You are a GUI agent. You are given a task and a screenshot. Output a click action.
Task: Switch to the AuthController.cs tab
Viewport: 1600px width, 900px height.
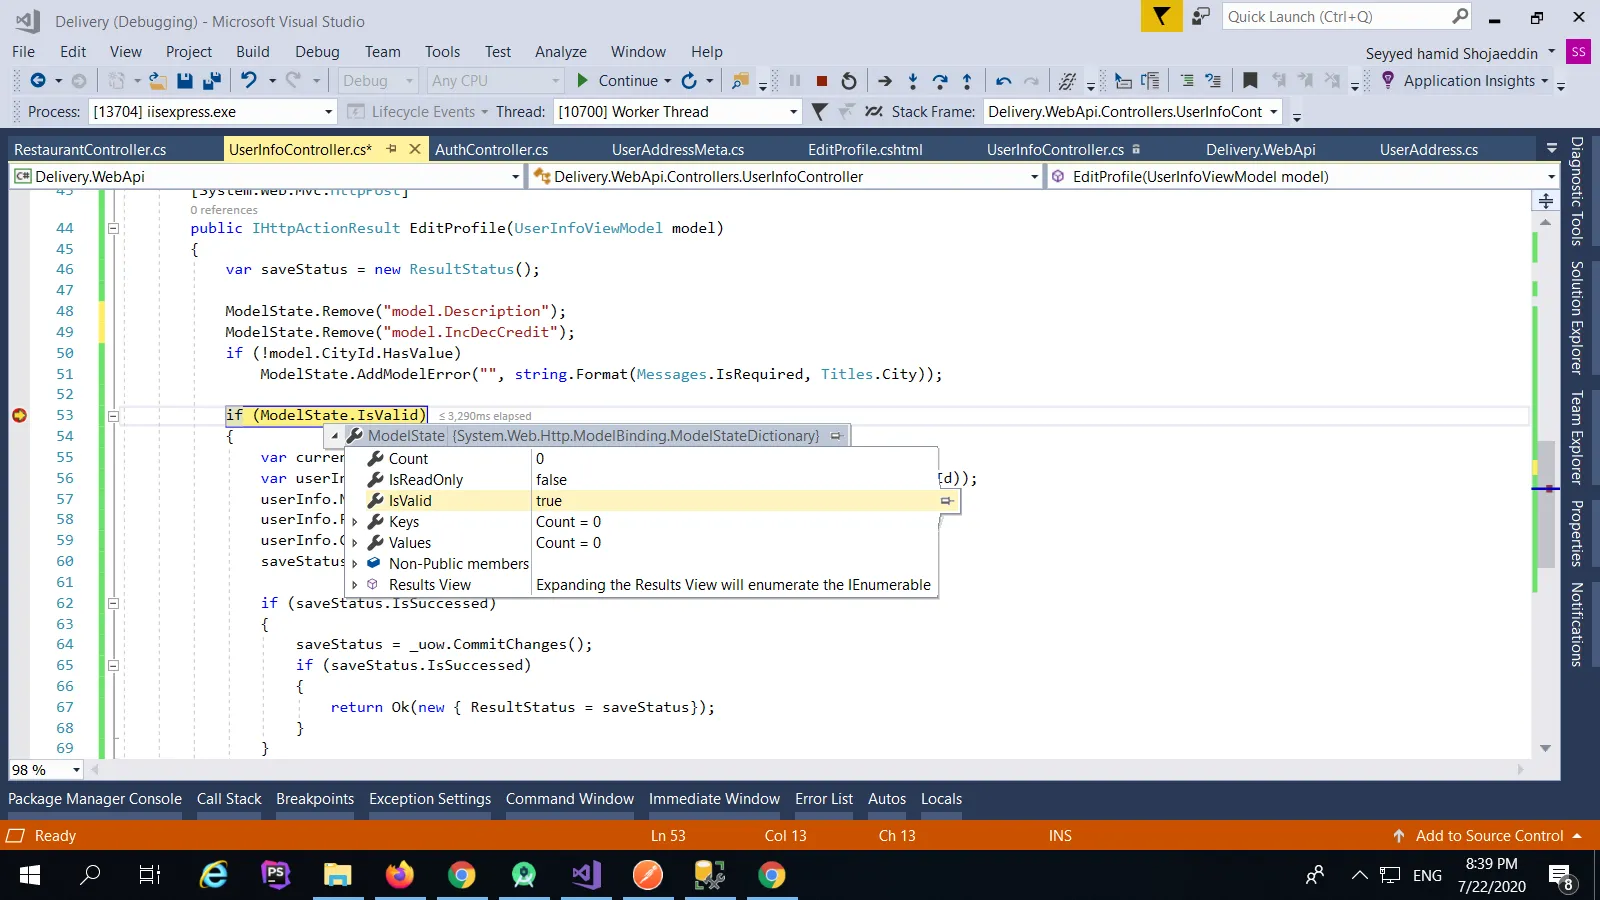(x=491, y=150)
